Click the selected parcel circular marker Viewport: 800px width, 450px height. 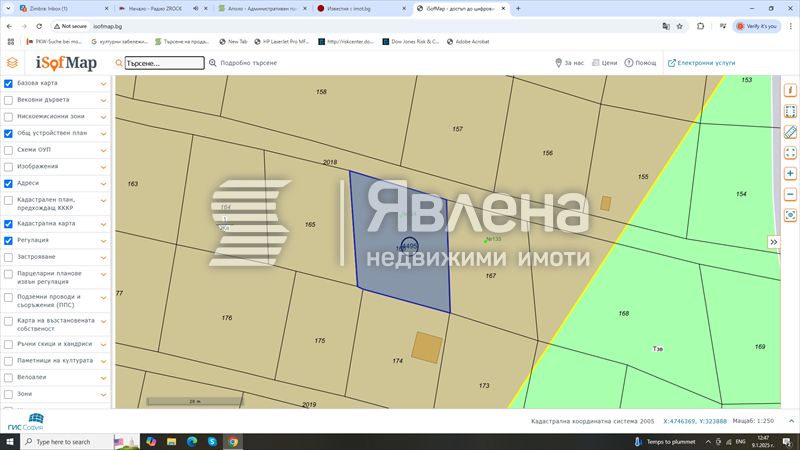(409, 246)
